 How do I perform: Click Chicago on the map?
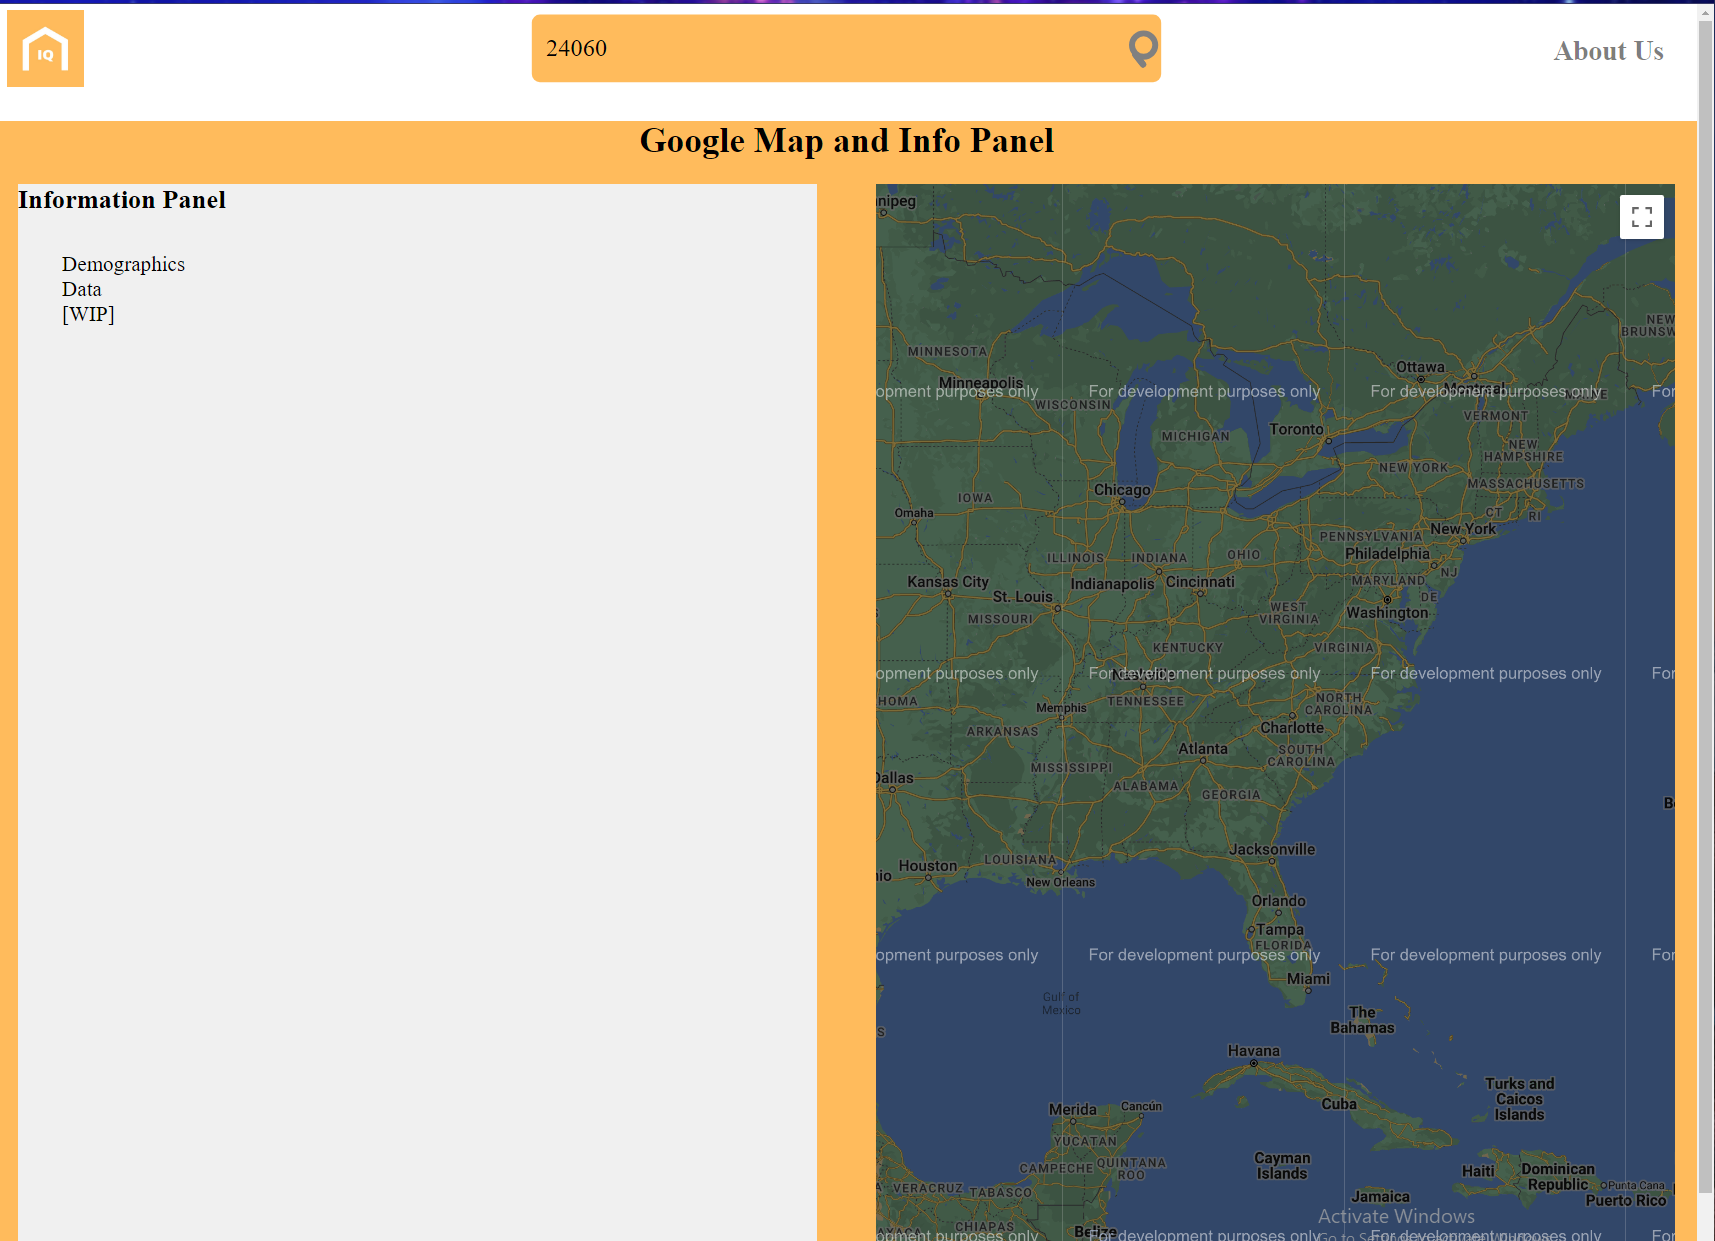(1122, 490)
